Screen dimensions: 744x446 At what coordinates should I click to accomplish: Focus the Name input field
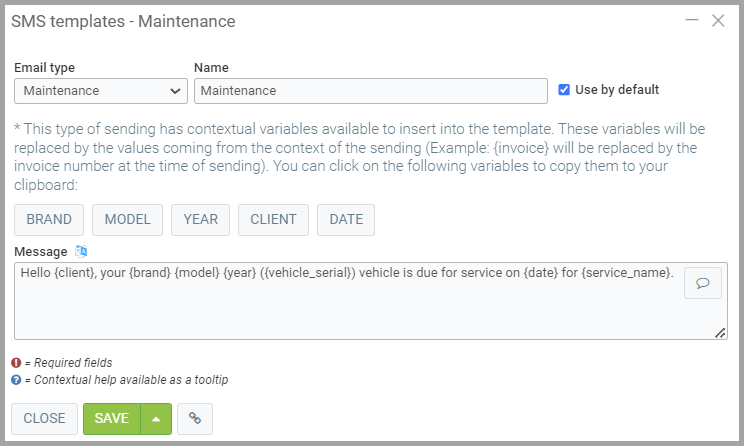[x=371, y=91]
